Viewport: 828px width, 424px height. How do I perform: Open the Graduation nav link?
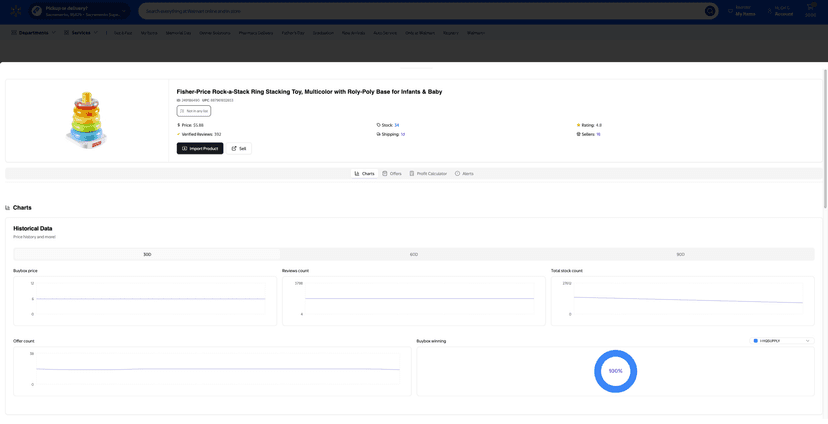pos(323,33)
